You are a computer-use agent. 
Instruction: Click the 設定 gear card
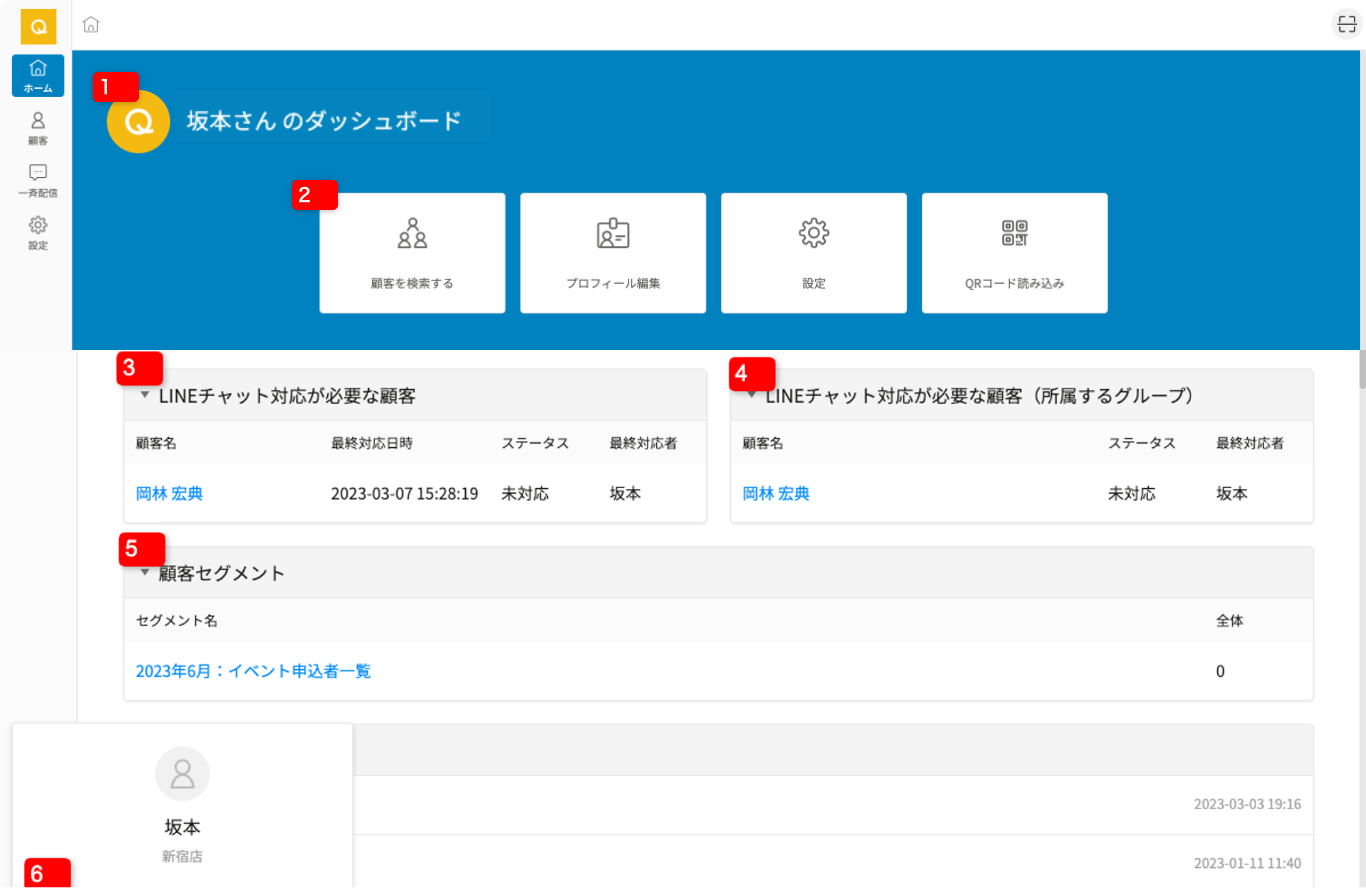(x=814, y=253)
